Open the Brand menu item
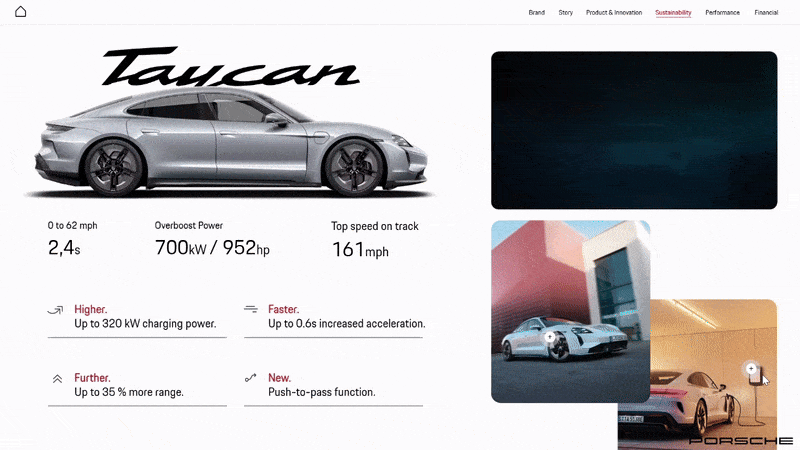The image size is (800, 450). click(x=536, y=13)
